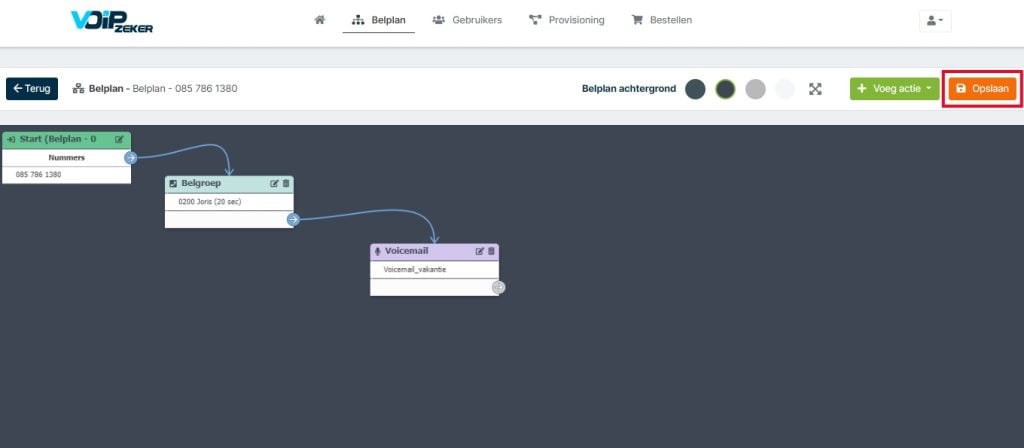The image size is (1024, 448).
Task: Edit the Start Belplan node
Action: (x=120, y=139)
